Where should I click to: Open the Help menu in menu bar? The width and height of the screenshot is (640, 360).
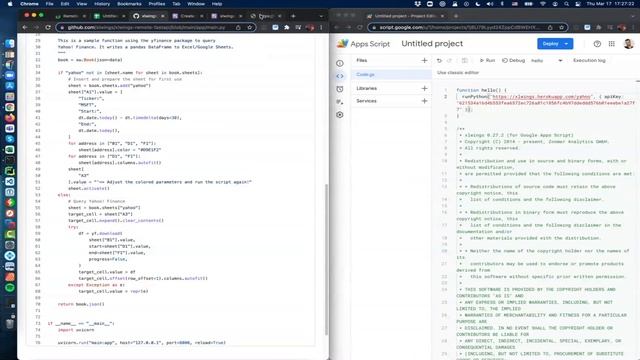point(217,4)
